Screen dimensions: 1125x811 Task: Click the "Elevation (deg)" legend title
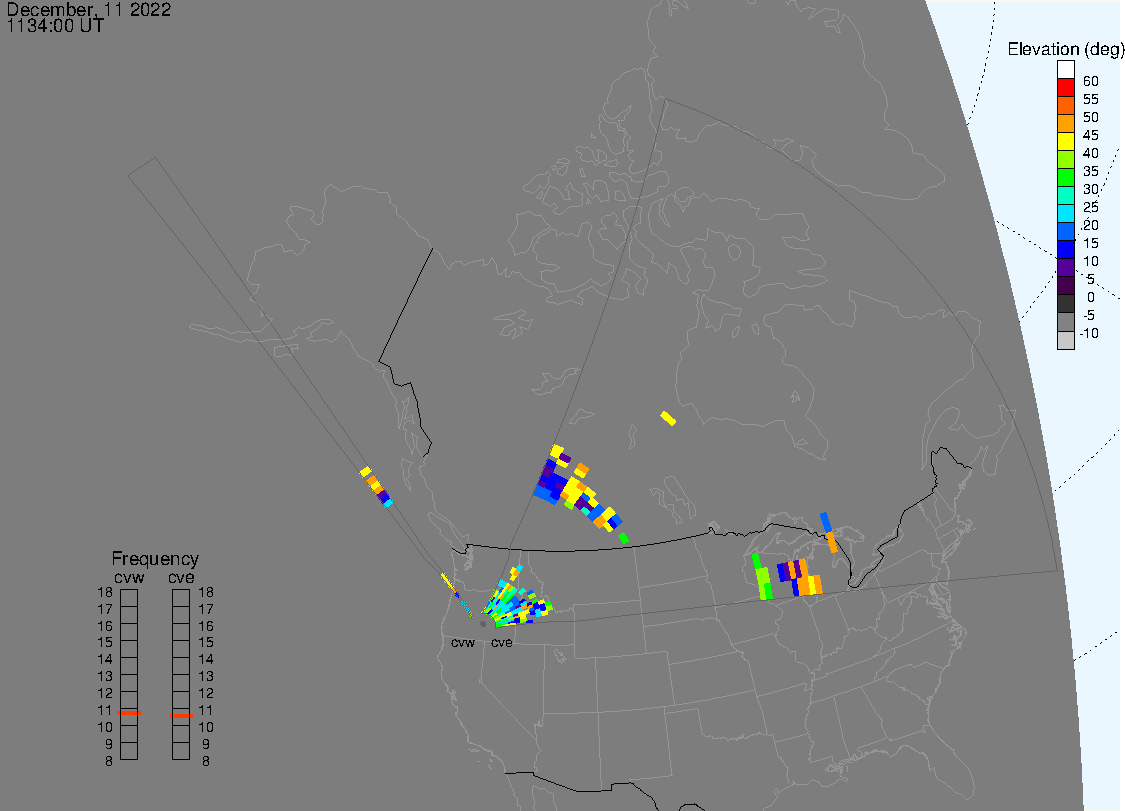point(1065,49)
